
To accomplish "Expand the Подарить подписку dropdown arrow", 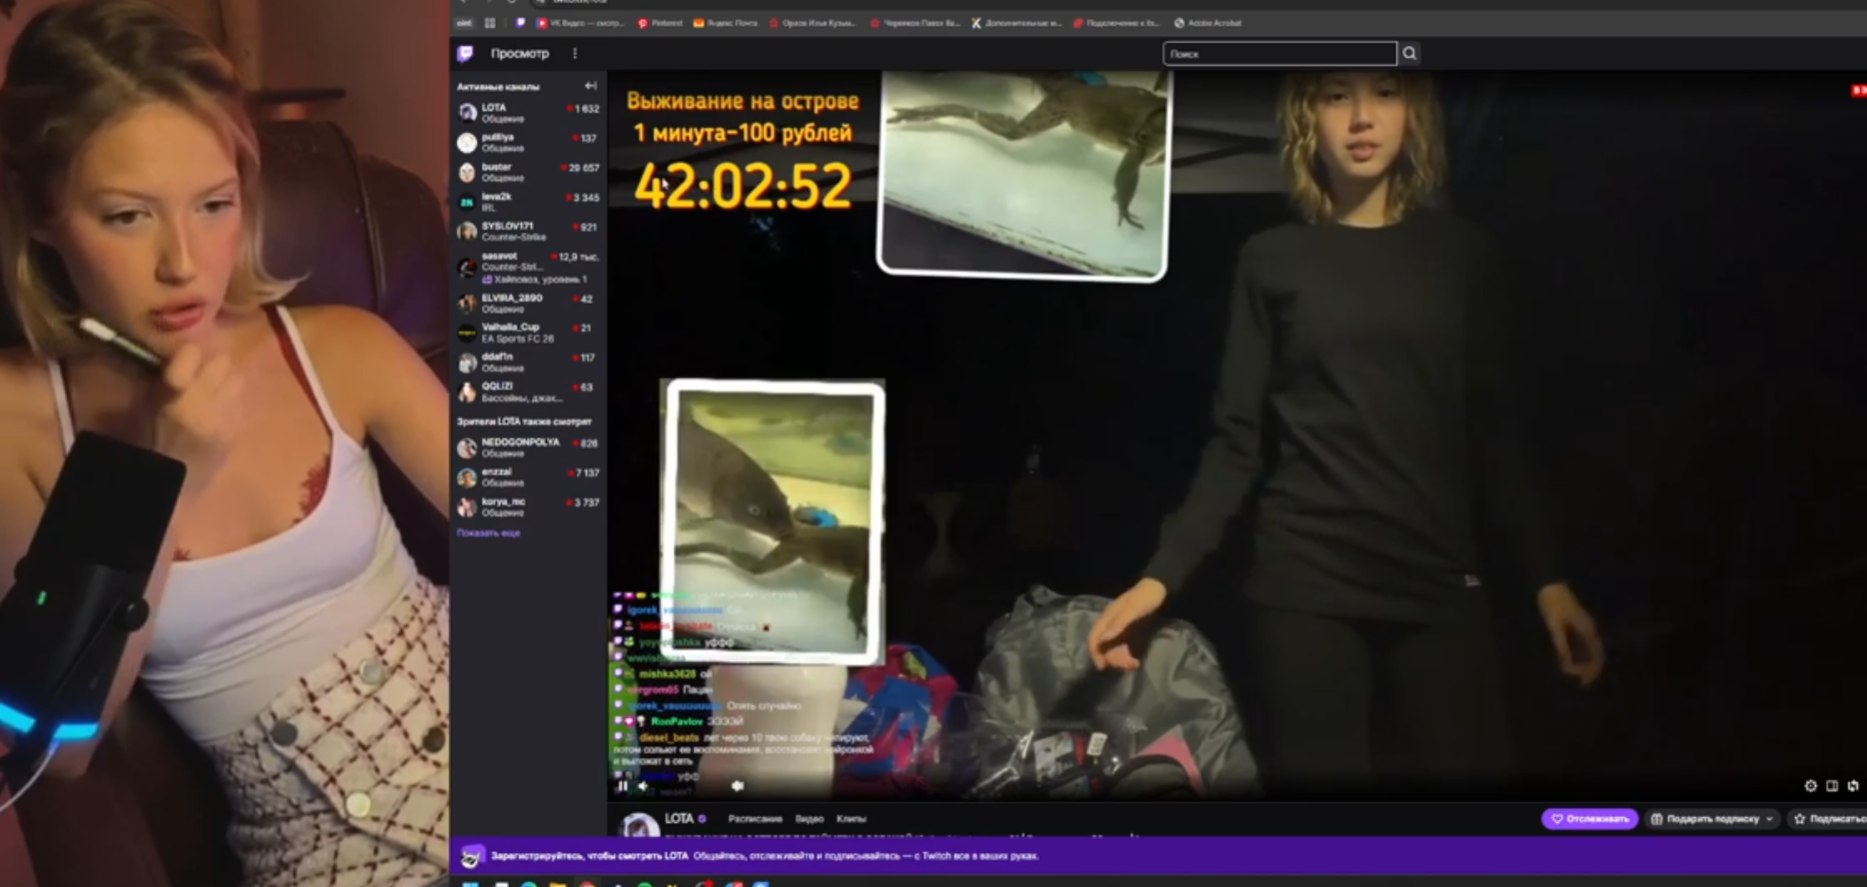I will [x=1770, y=819].
